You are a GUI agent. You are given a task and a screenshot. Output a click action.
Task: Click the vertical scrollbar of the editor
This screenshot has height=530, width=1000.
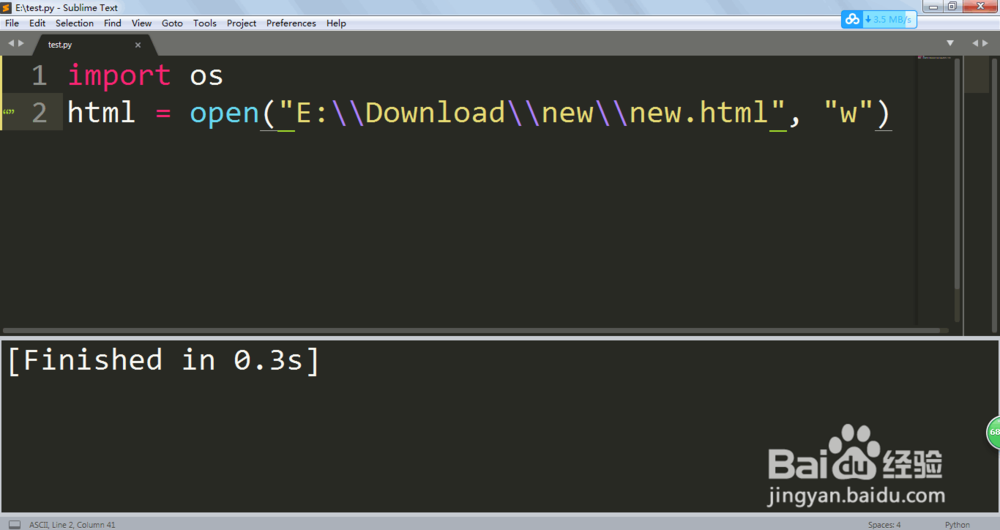click(957, 172)
